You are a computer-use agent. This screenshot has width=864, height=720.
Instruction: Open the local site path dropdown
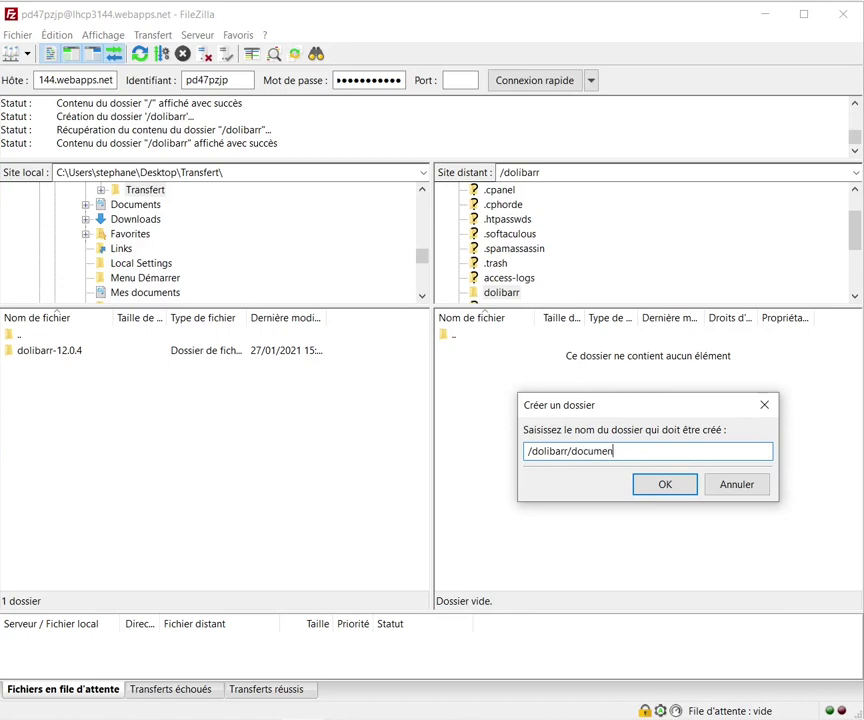point(423,173)
